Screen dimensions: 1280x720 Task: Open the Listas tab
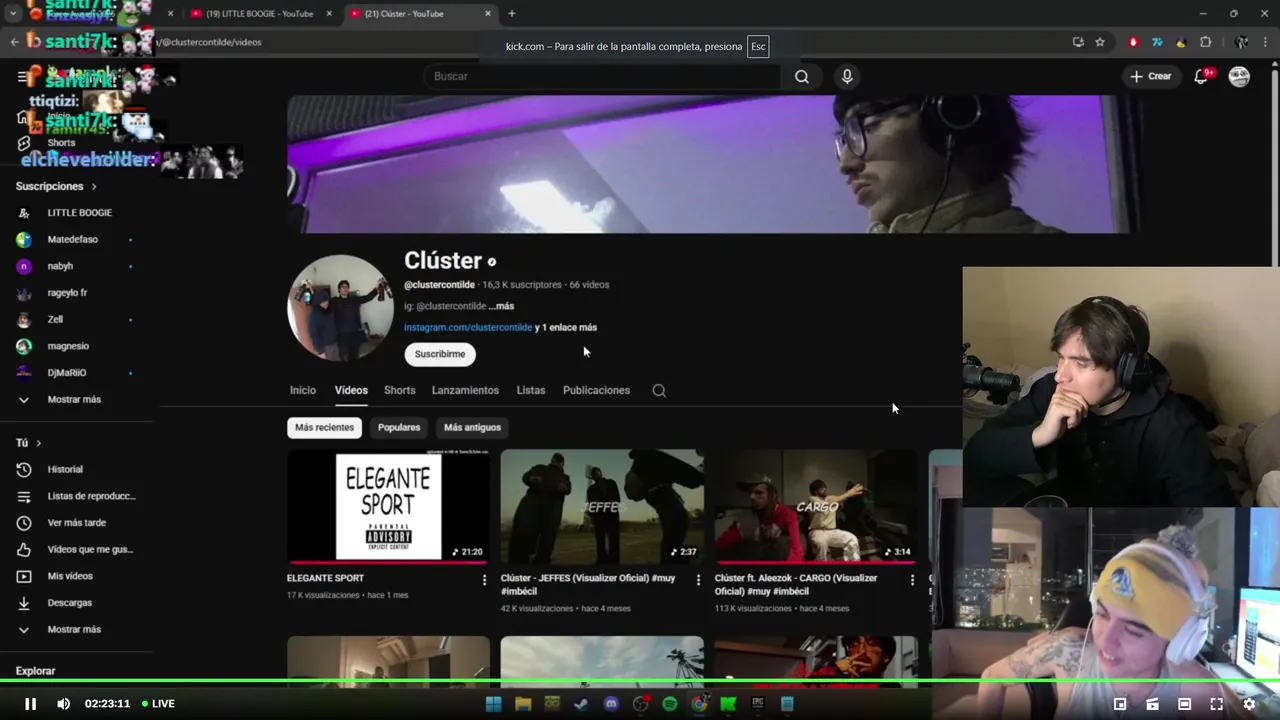(531, 390)
